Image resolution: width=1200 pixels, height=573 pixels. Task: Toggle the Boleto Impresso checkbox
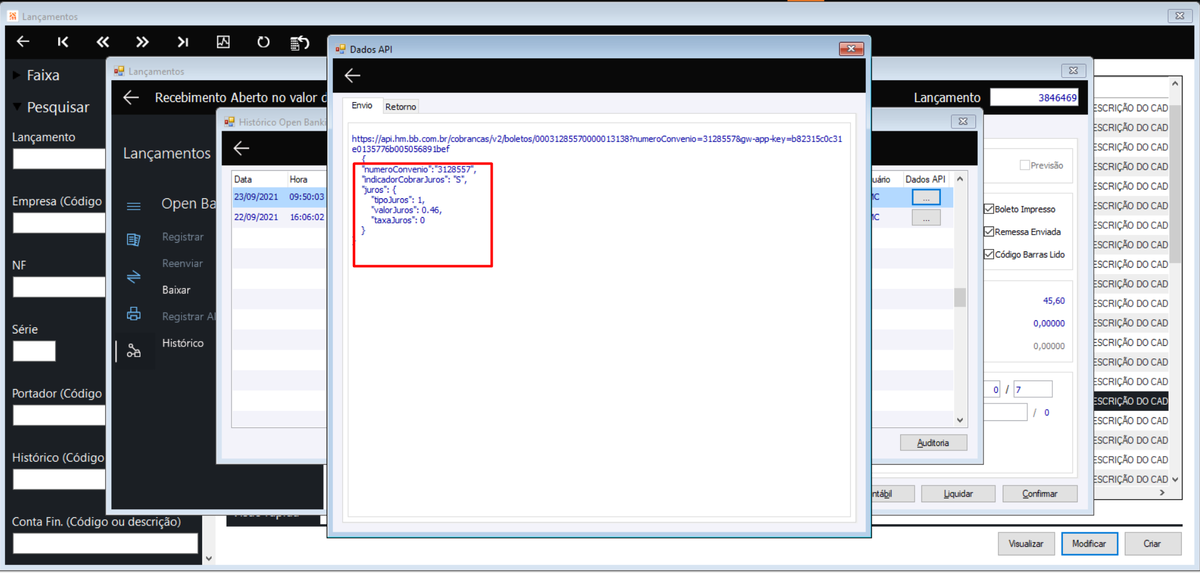click(x=989, y=209)
